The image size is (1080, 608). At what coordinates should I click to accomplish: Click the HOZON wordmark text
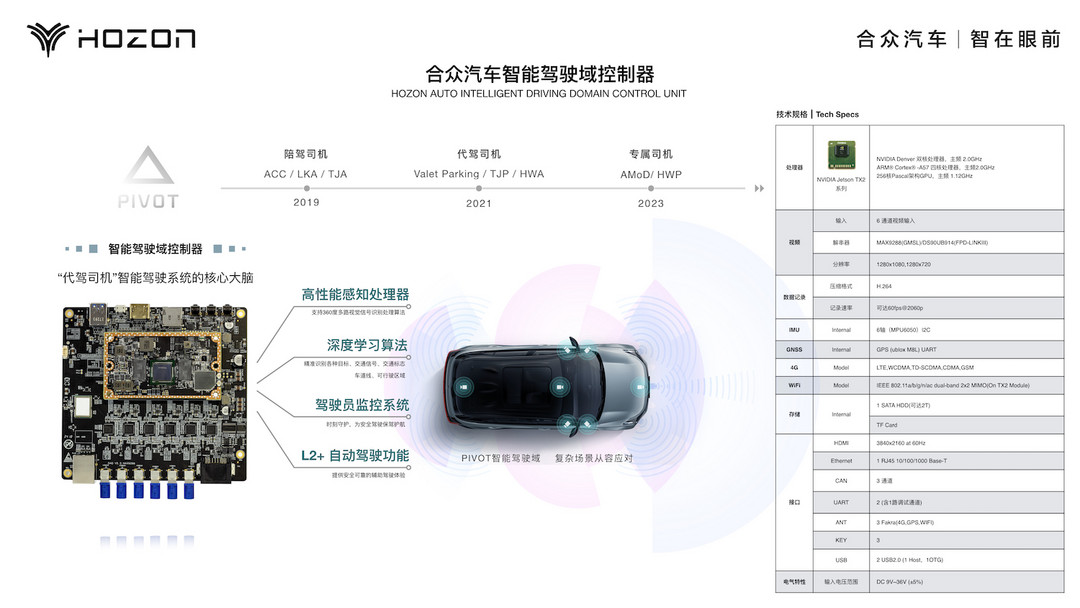136,39
